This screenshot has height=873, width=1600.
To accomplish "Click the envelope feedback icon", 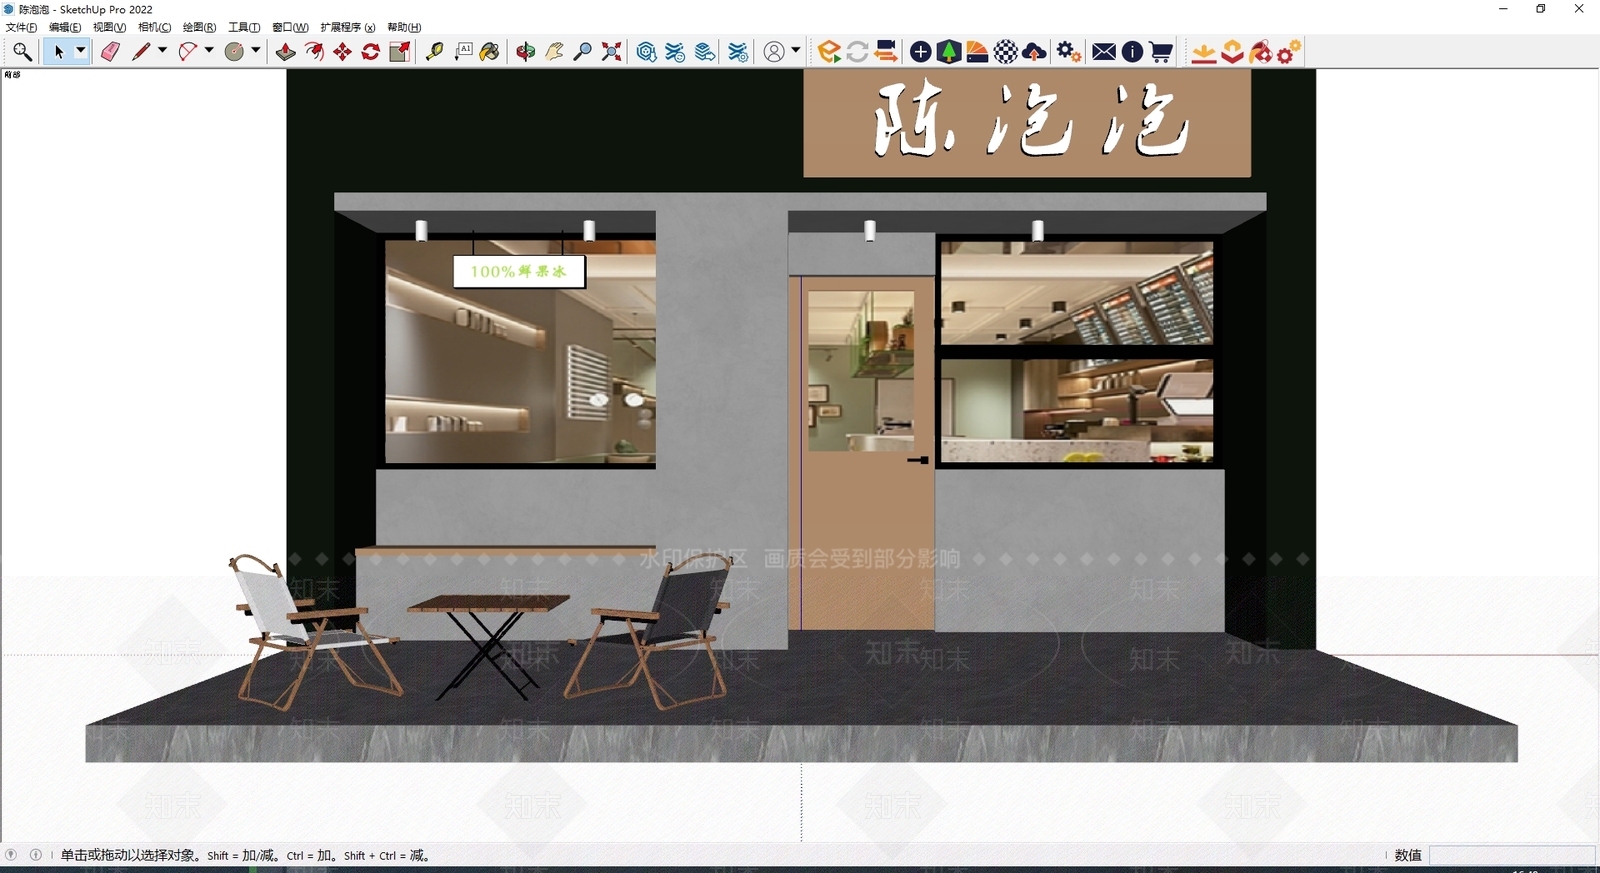I will point(1104,51).
